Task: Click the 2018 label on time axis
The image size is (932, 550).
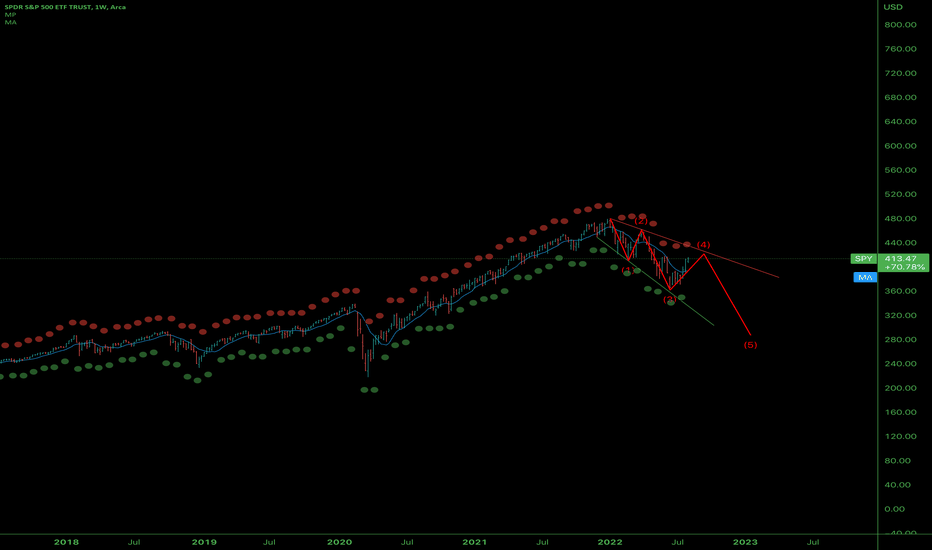Action: tap(66, 542)
